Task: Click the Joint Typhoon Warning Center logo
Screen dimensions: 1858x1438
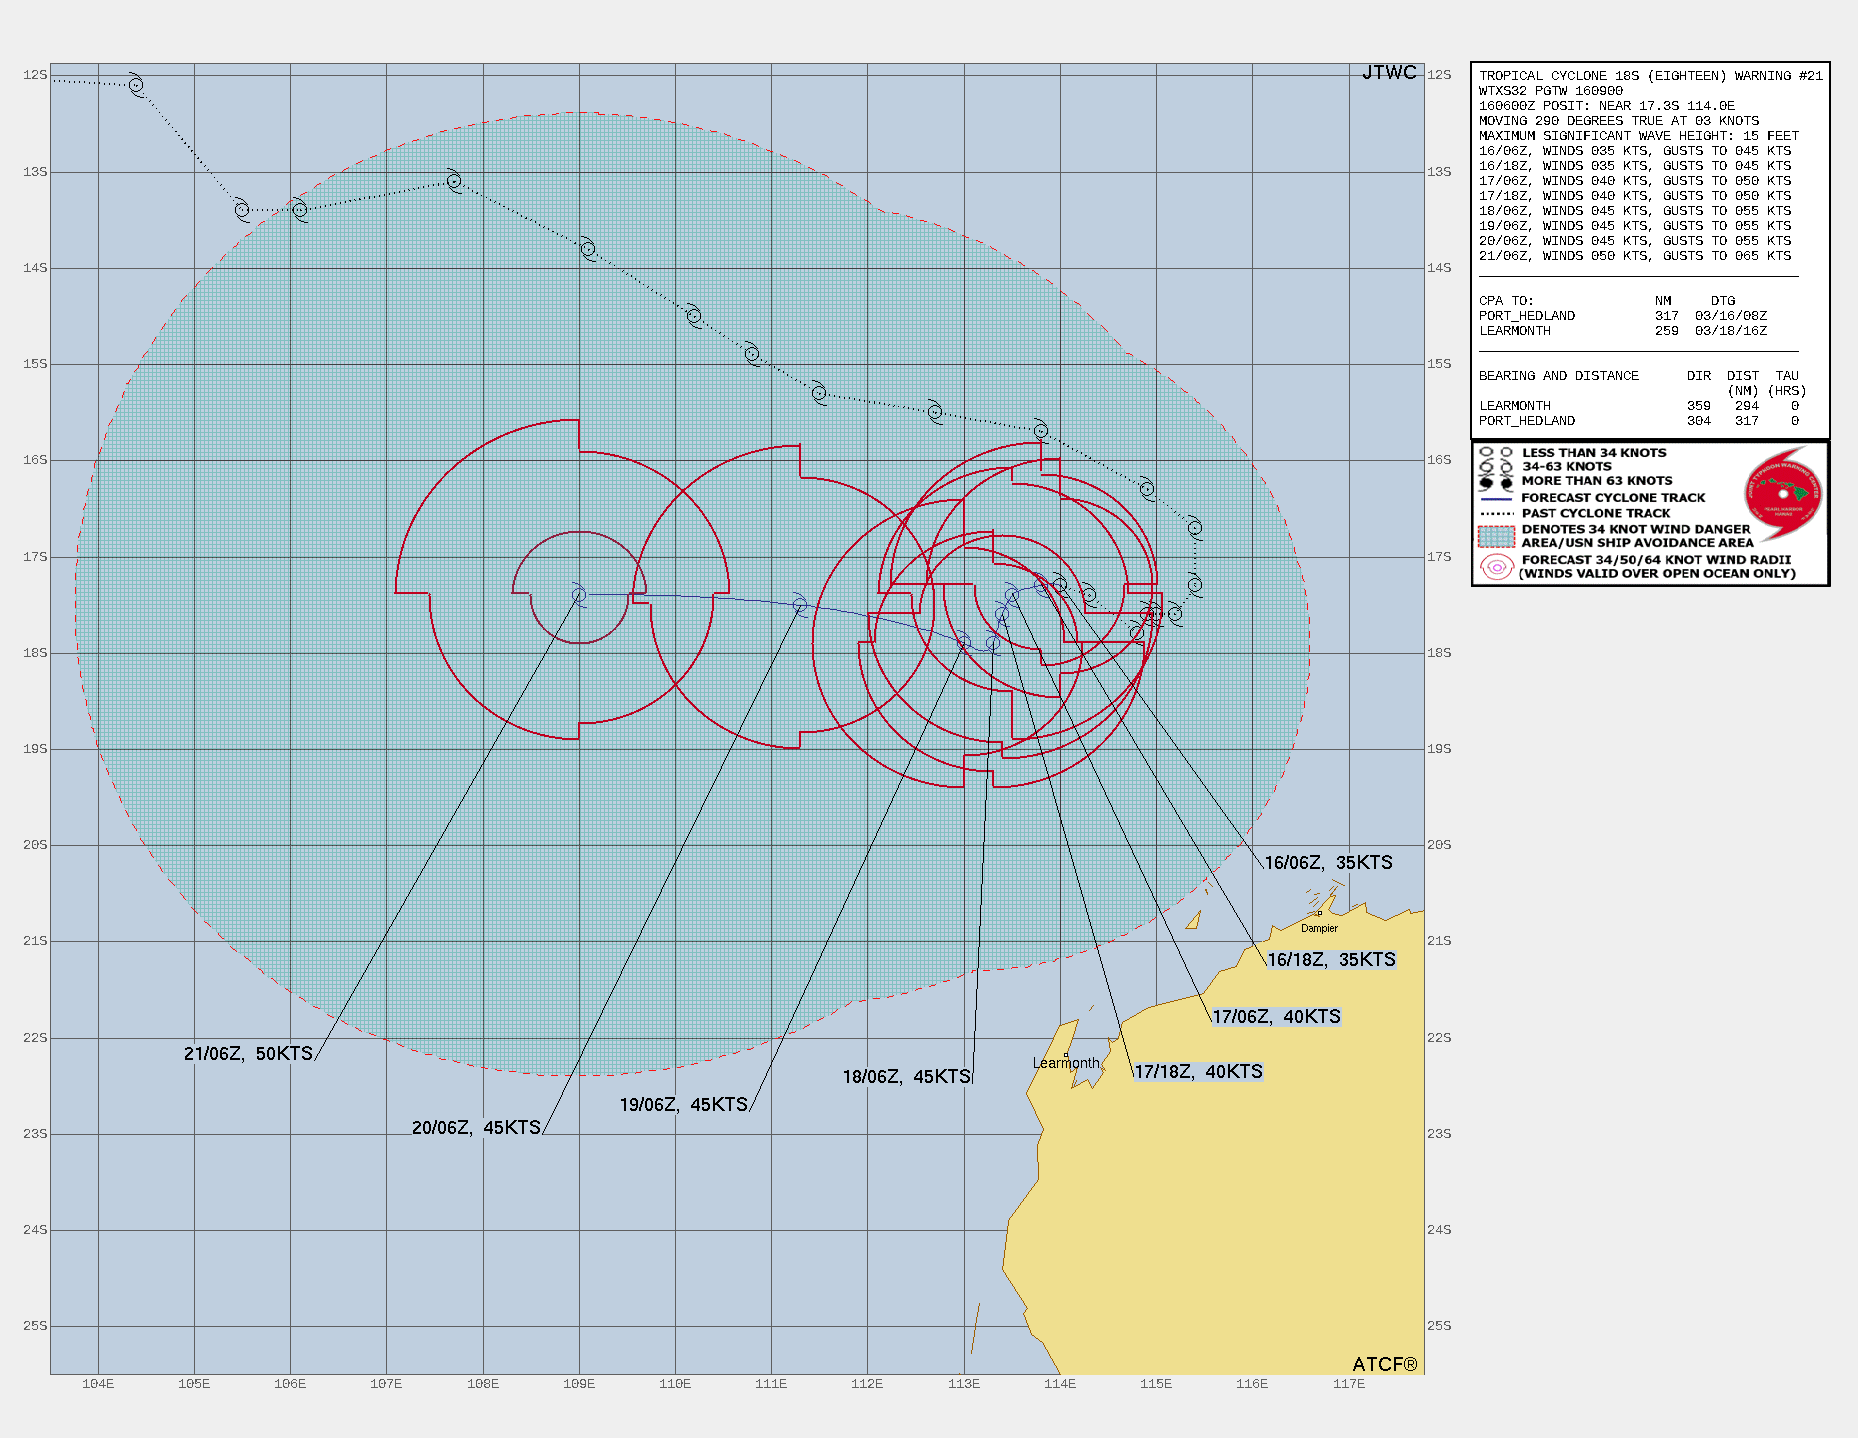Action: pyautogui.click(x=1784, y=494)
